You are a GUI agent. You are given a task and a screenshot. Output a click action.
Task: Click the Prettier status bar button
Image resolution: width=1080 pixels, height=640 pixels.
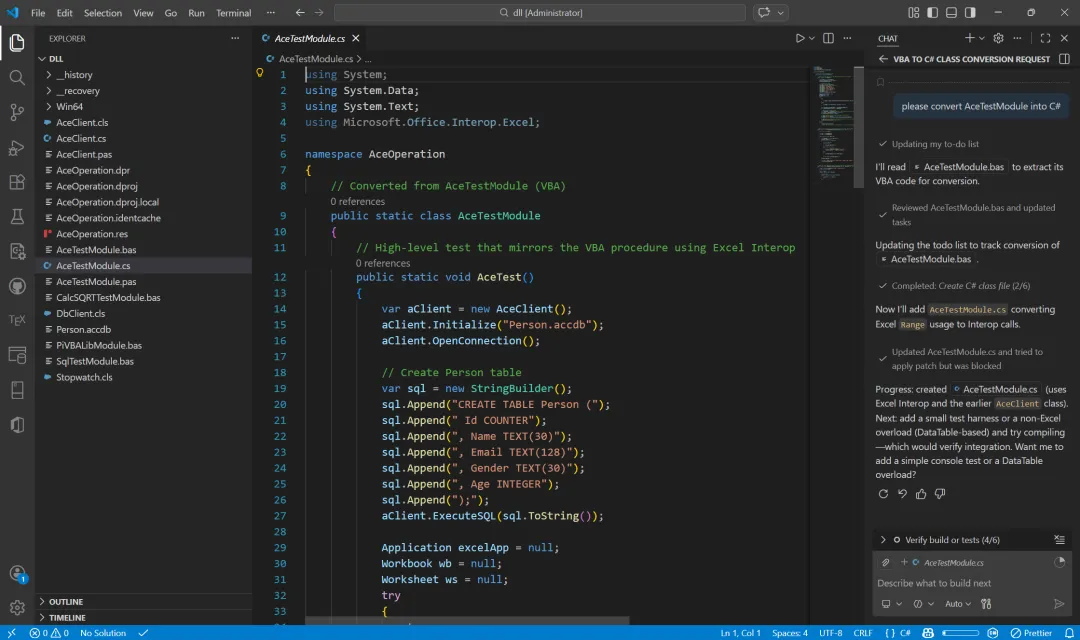point(1031,633)
